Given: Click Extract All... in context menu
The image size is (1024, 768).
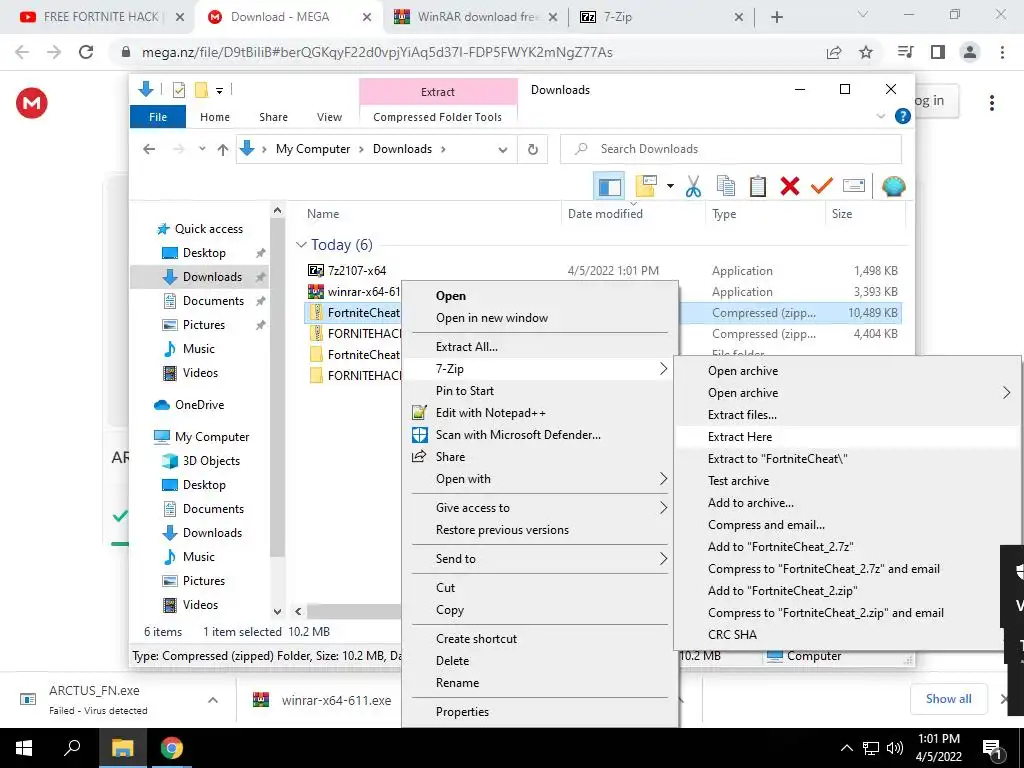Looking at the screenshot, I should 539,347.
